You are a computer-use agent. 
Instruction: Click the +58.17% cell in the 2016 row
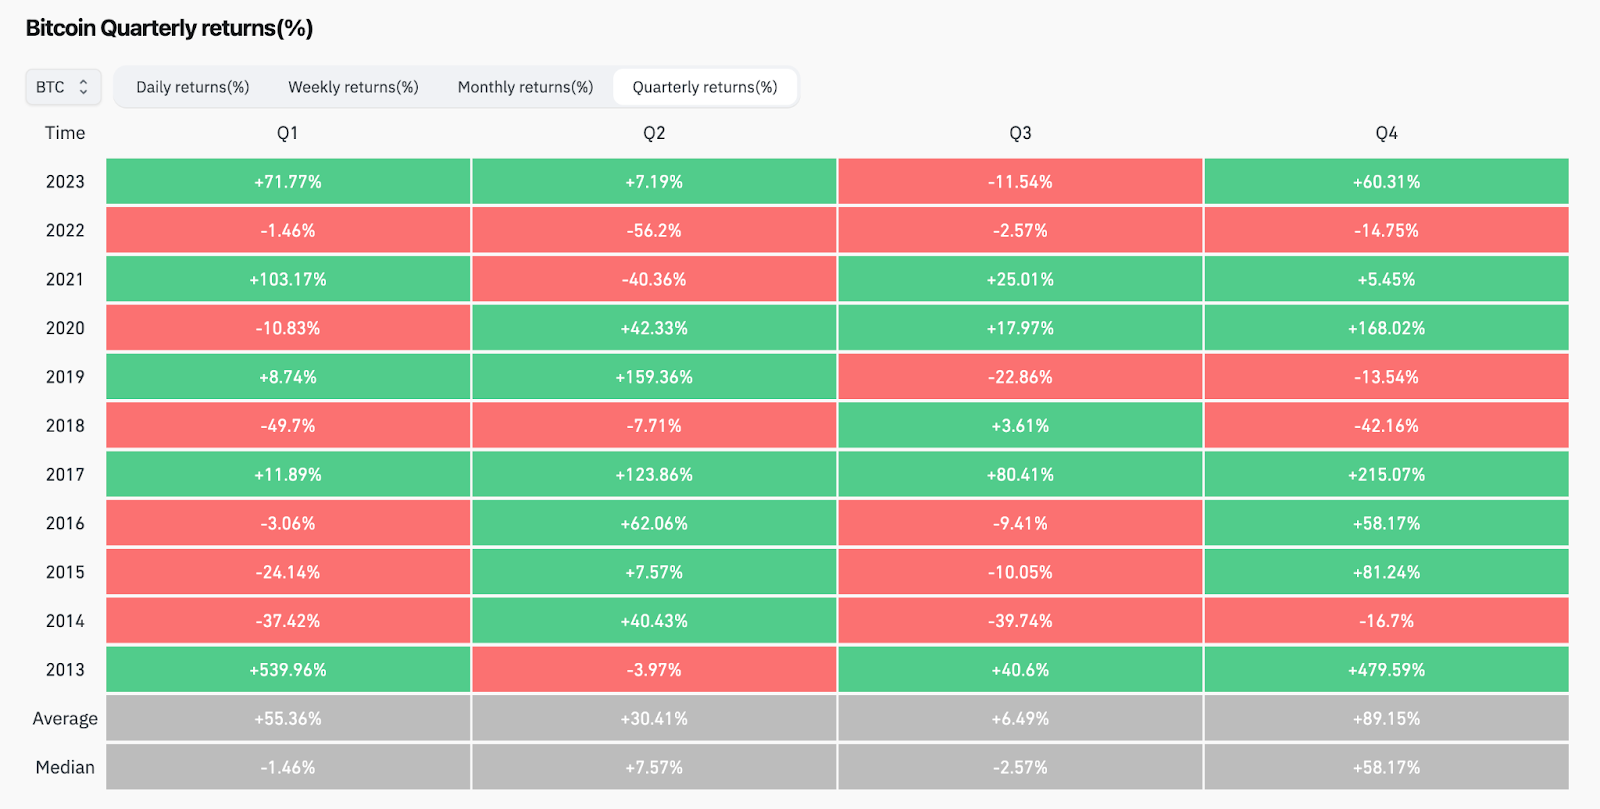(1386, 524)
